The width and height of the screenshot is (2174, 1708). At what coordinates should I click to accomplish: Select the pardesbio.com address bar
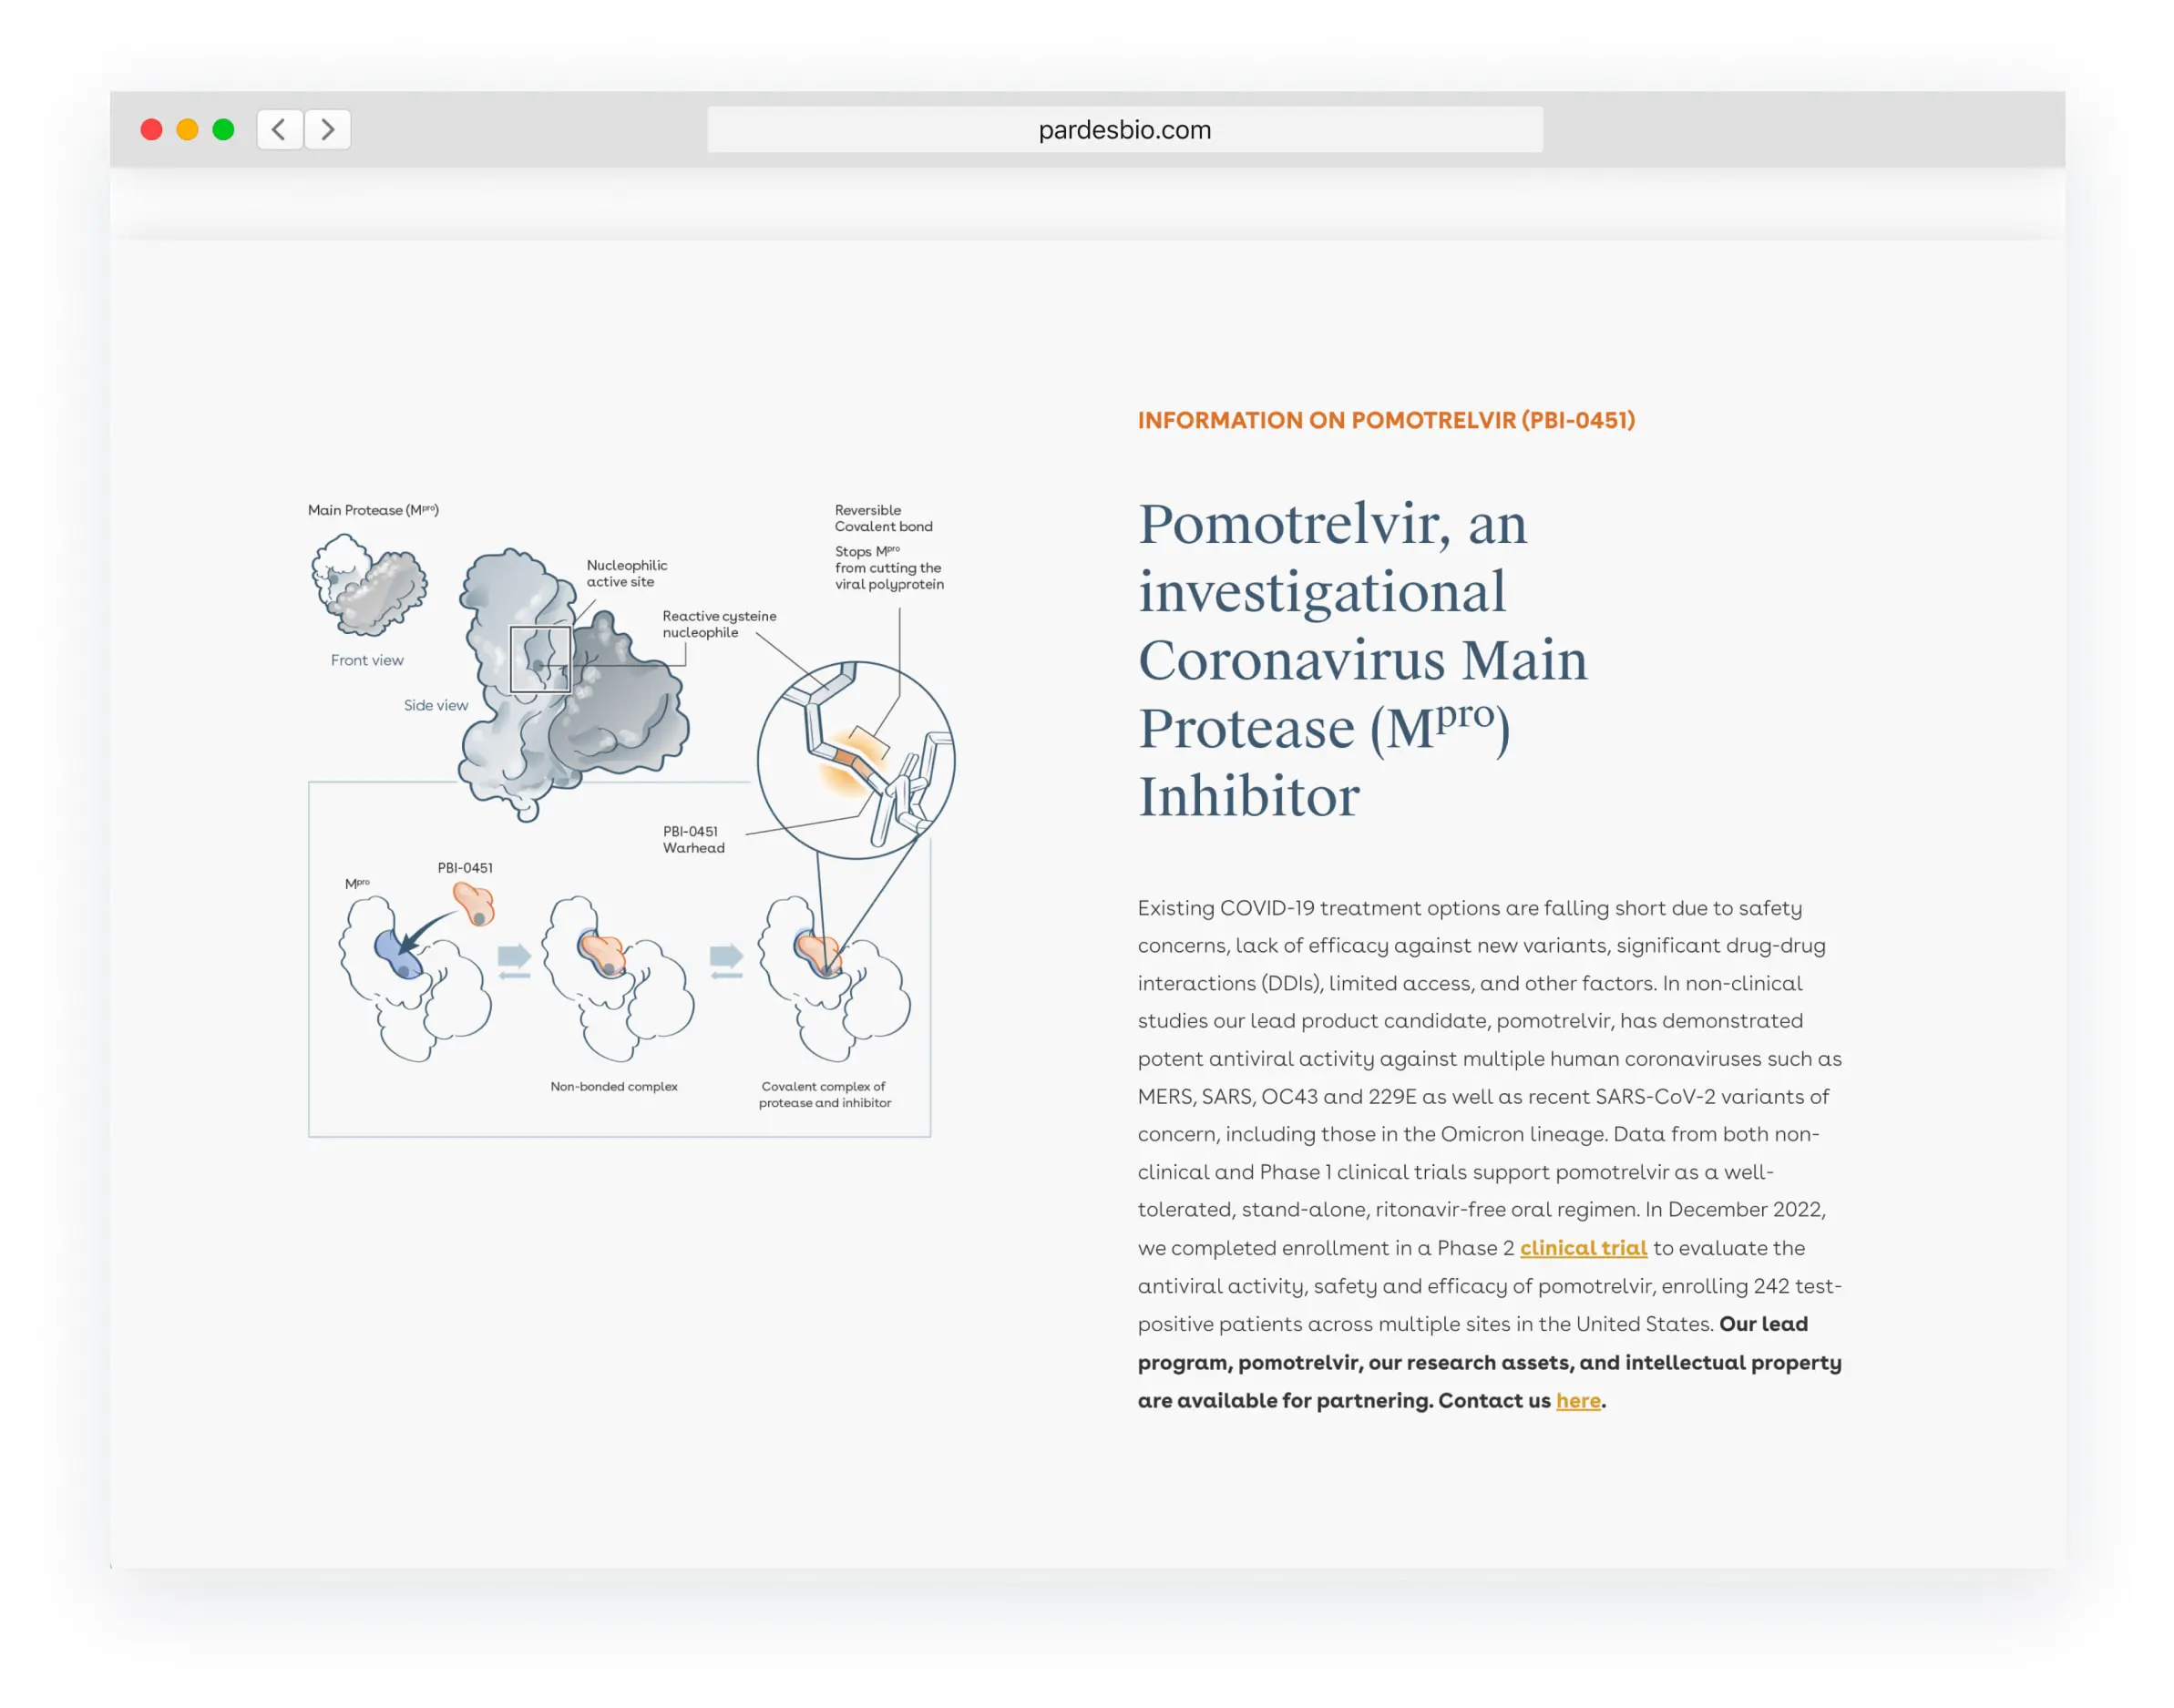[1124, 129]
